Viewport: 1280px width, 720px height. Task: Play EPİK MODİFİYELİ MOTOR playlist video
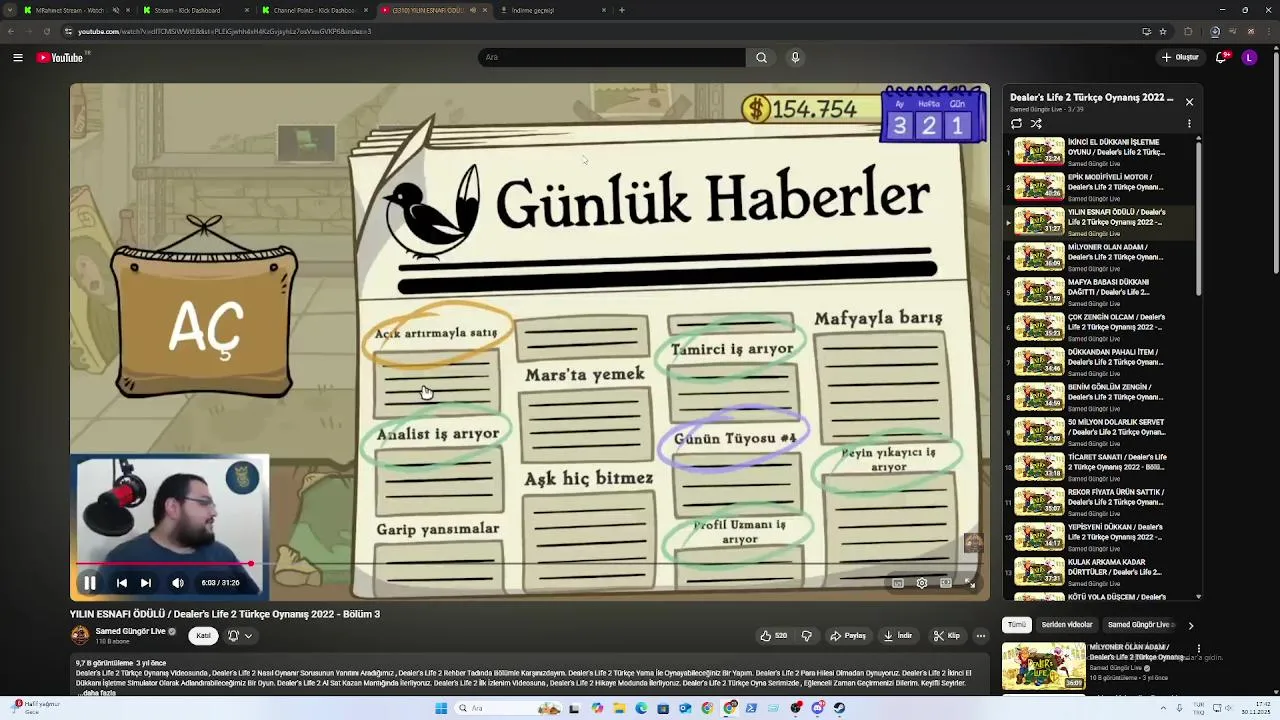[1100, 187]
